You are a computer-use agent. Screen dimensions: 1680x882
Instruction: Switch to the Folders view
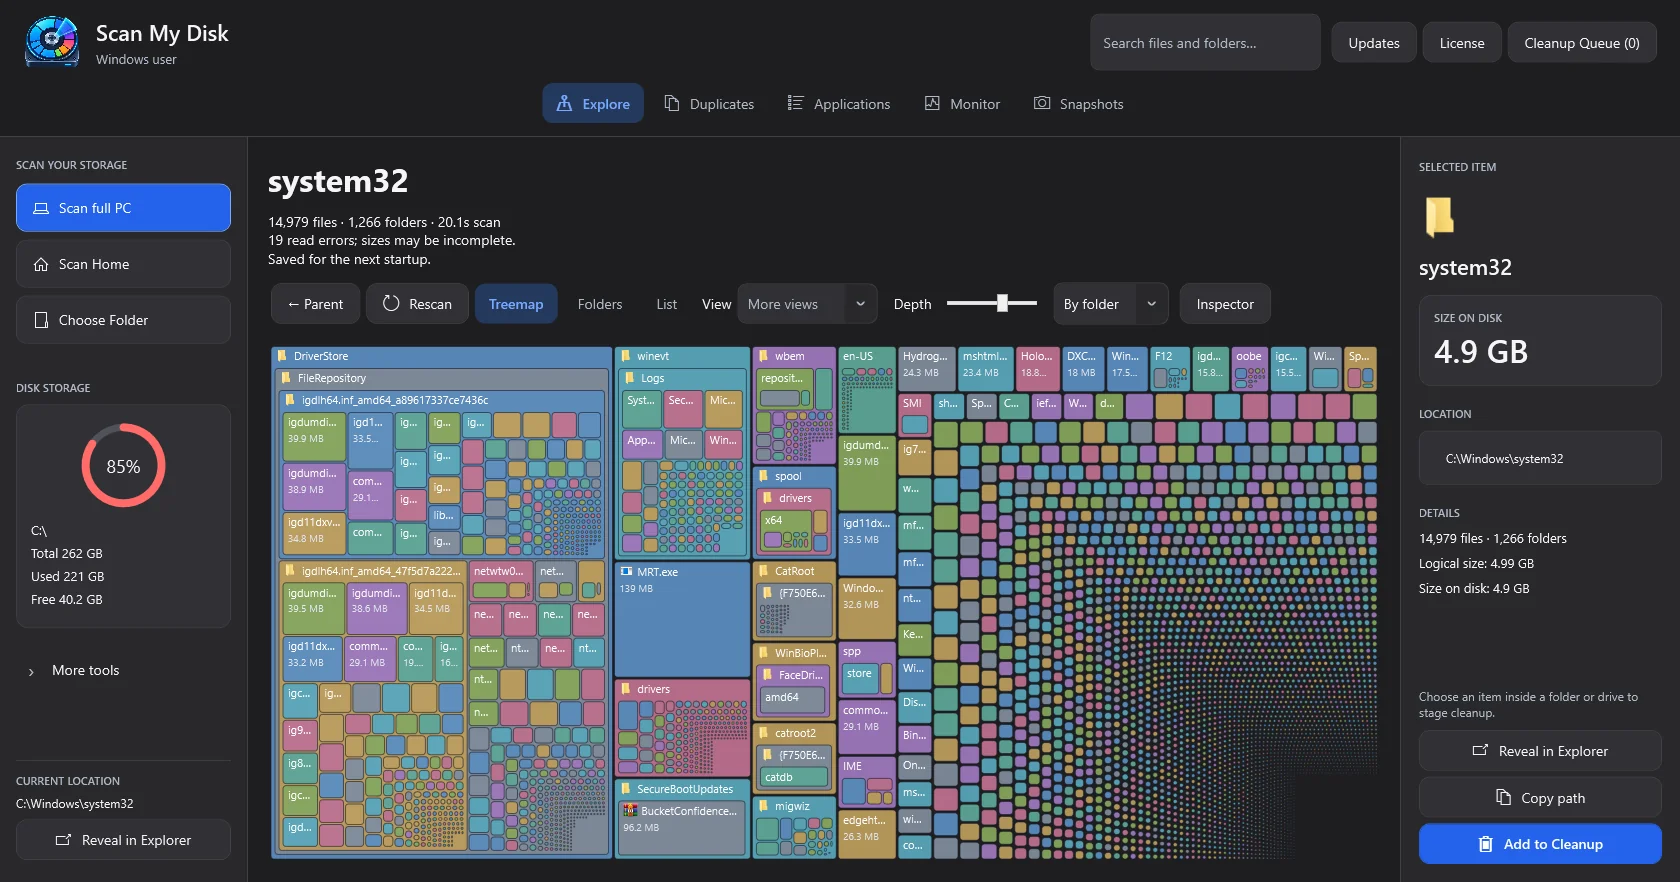(x=600, y=304)
